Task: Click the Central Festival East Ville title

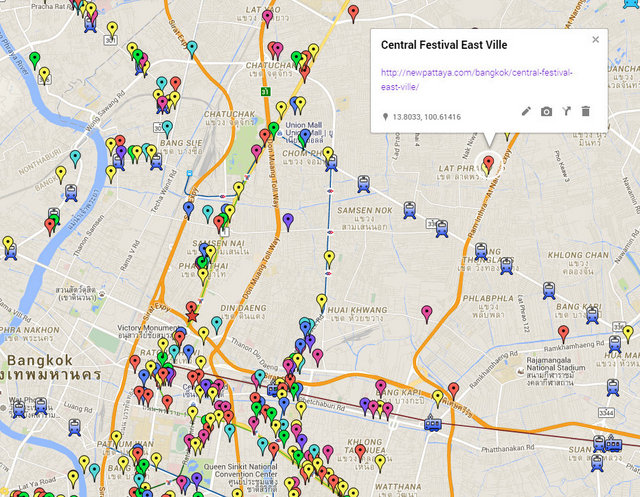Action: click(x=444, y=45)
